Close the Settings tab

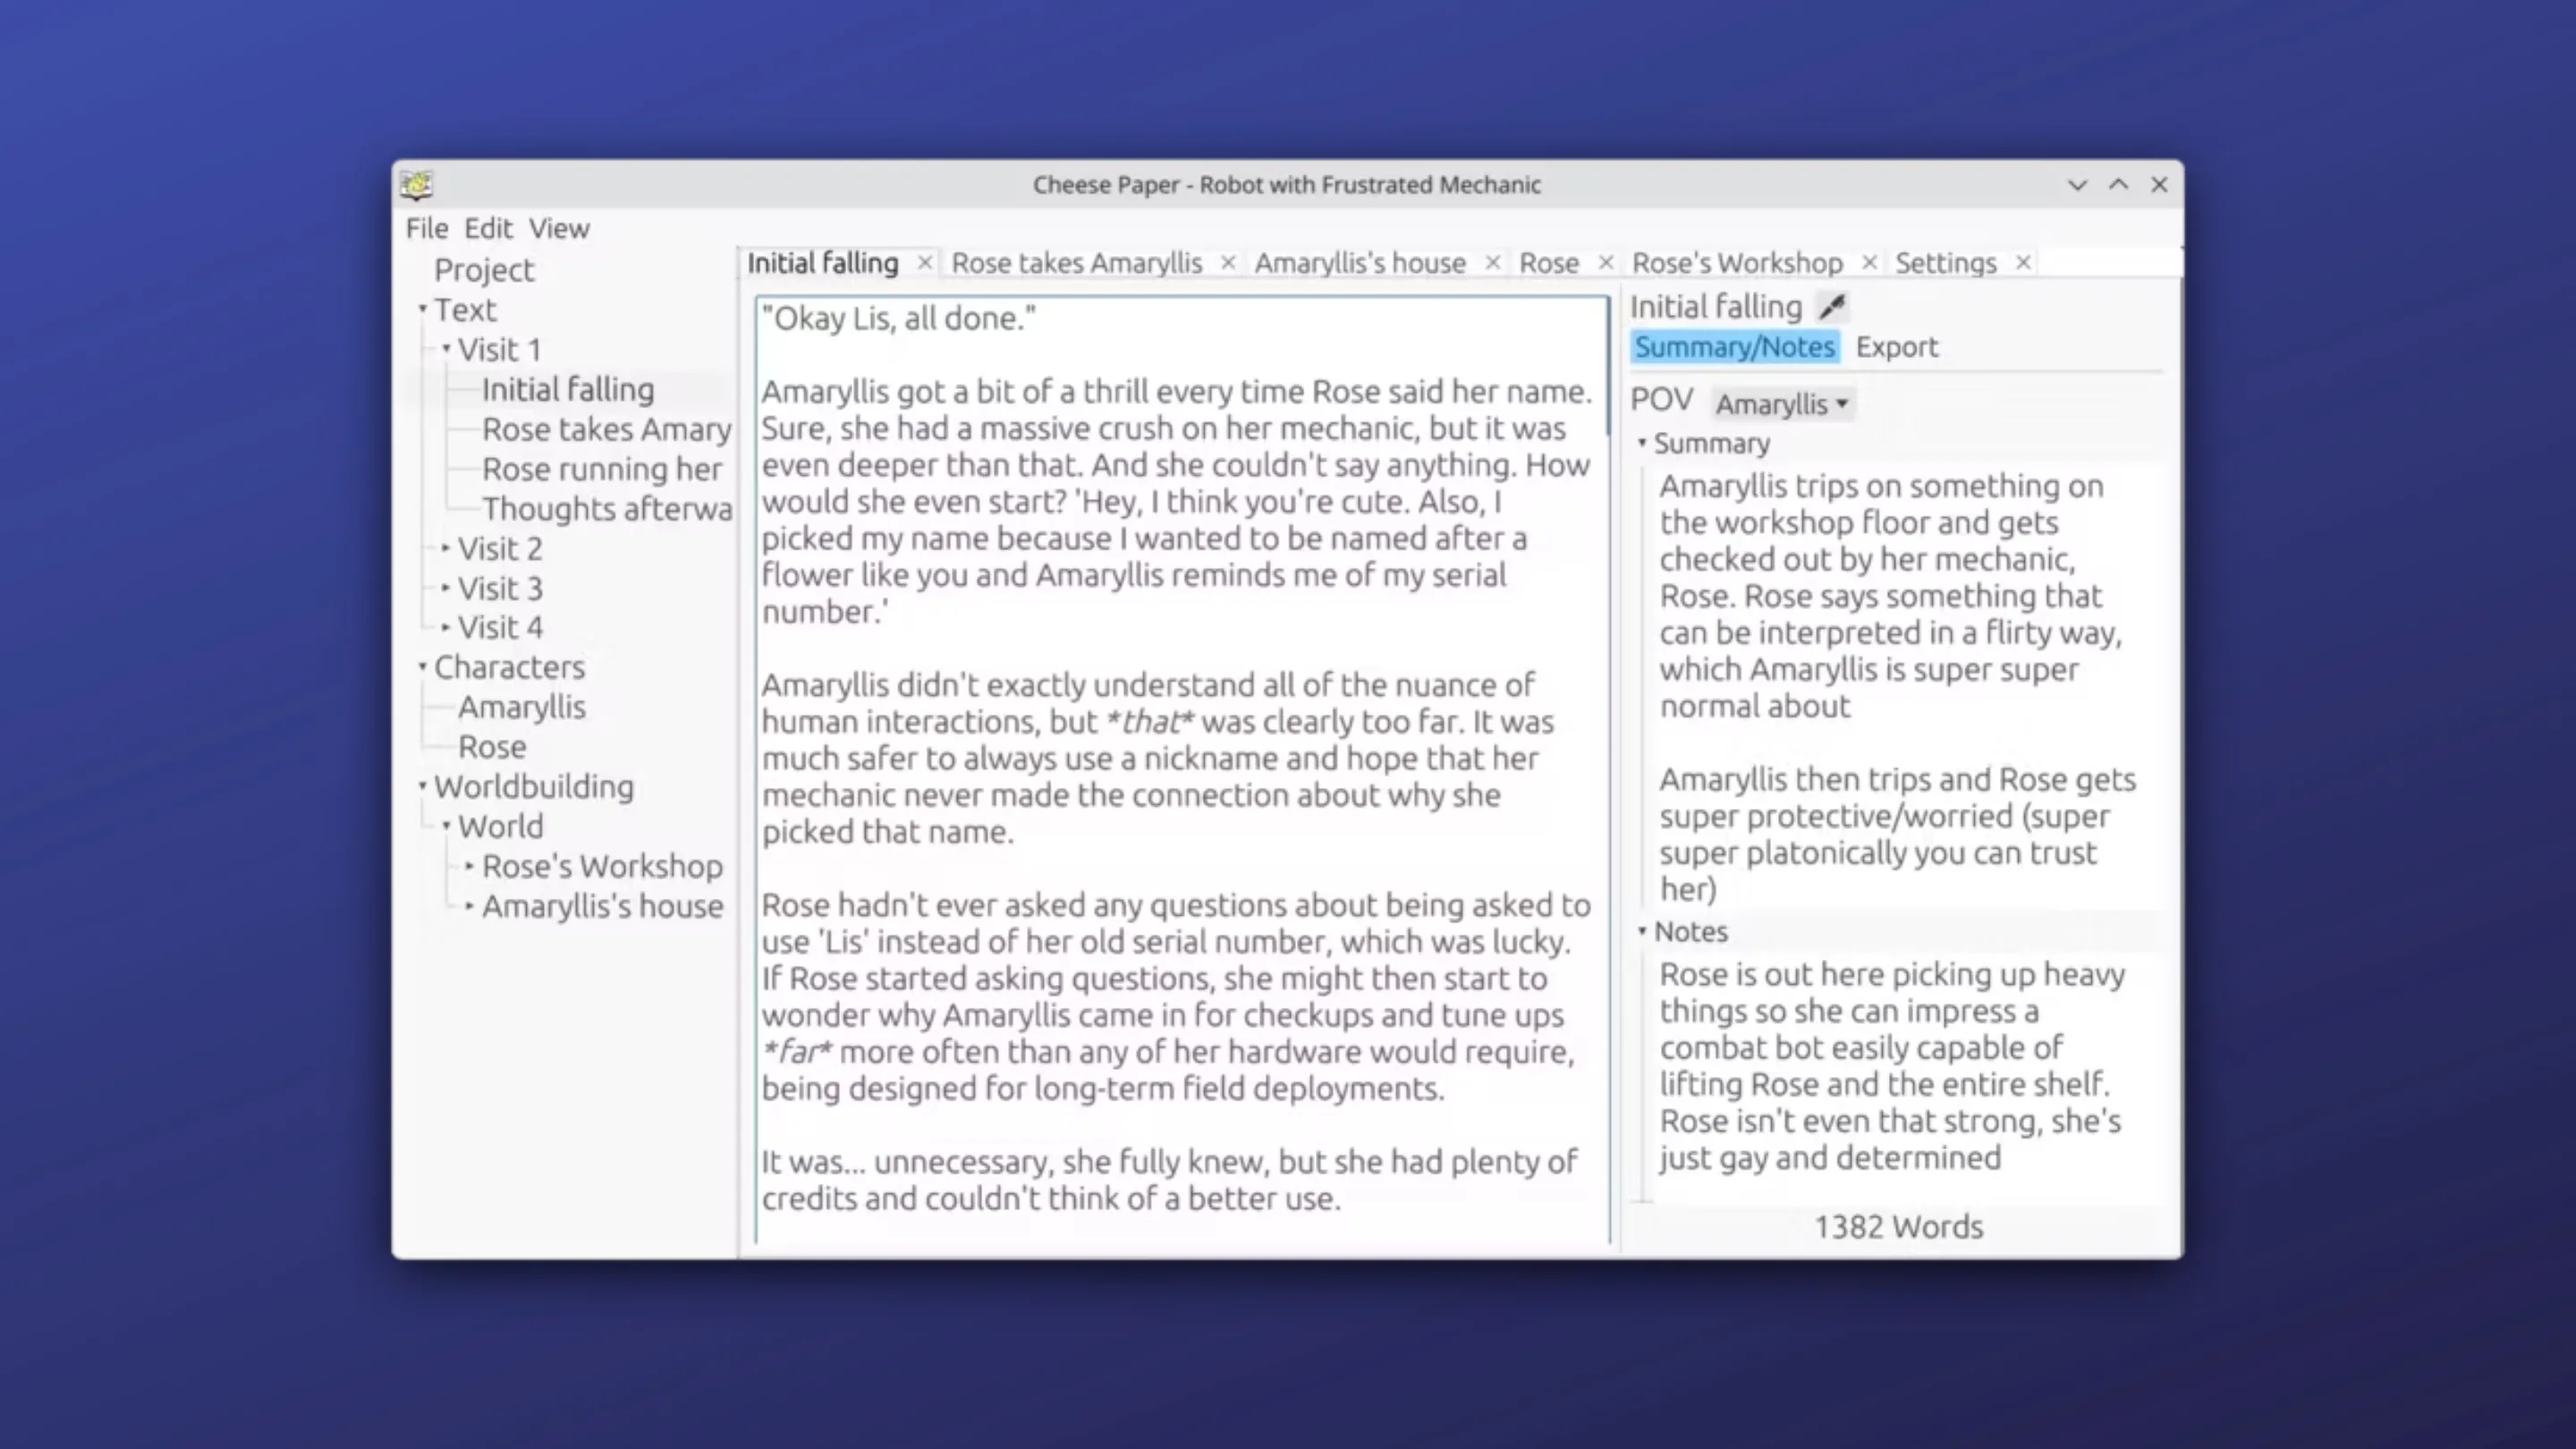point(2023,263)
